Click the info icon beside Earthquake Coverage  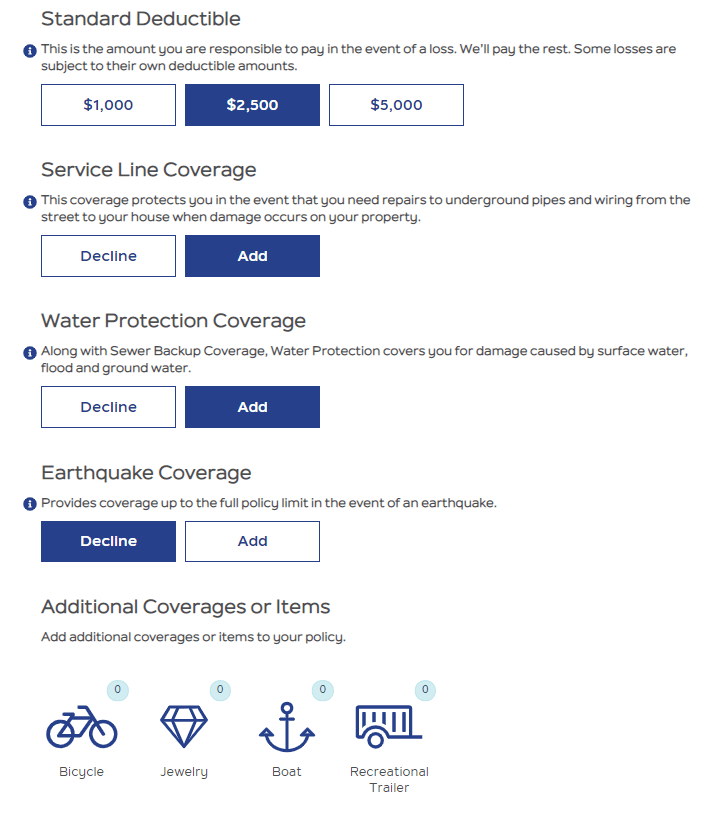tap(28, 503)
